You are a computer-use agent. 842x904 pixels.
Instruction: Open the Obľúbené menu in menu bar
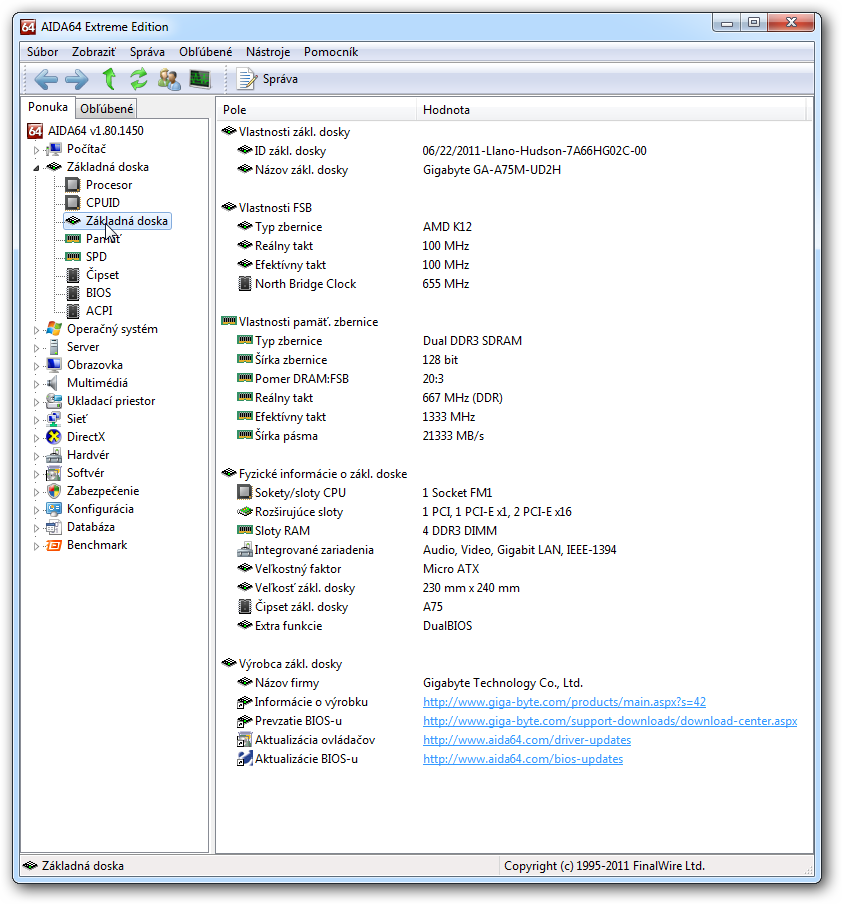[x=205, y=52]
